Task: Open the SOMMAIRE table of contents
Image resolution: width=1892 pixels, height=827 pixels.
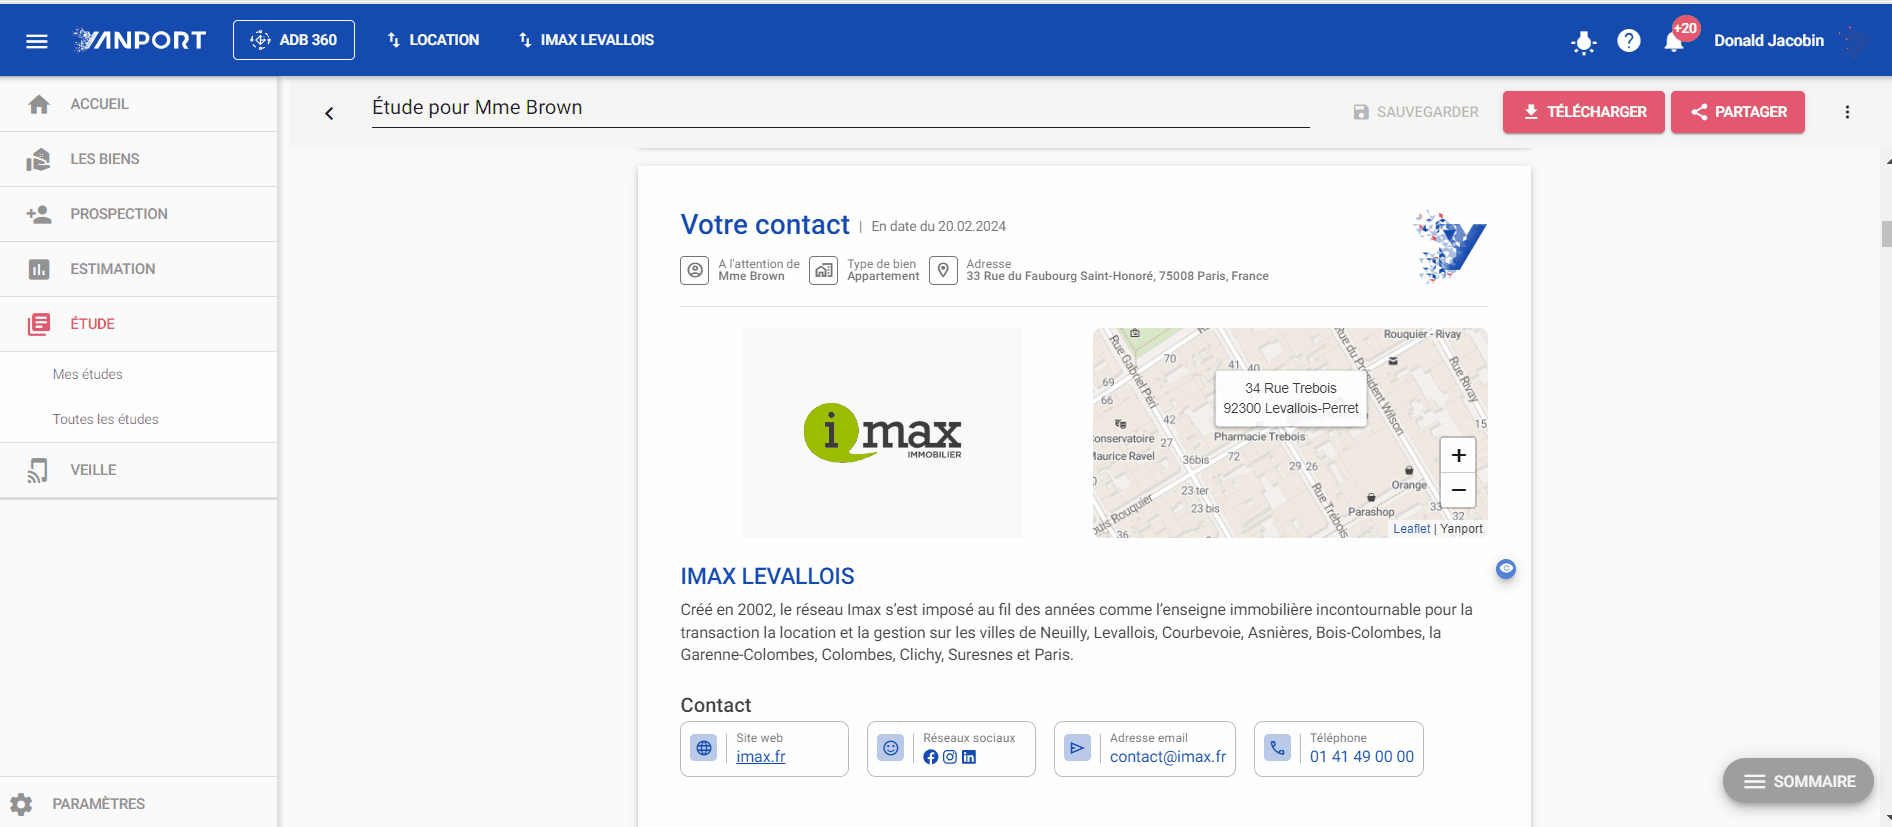Action: click(x=1799, y=781)
